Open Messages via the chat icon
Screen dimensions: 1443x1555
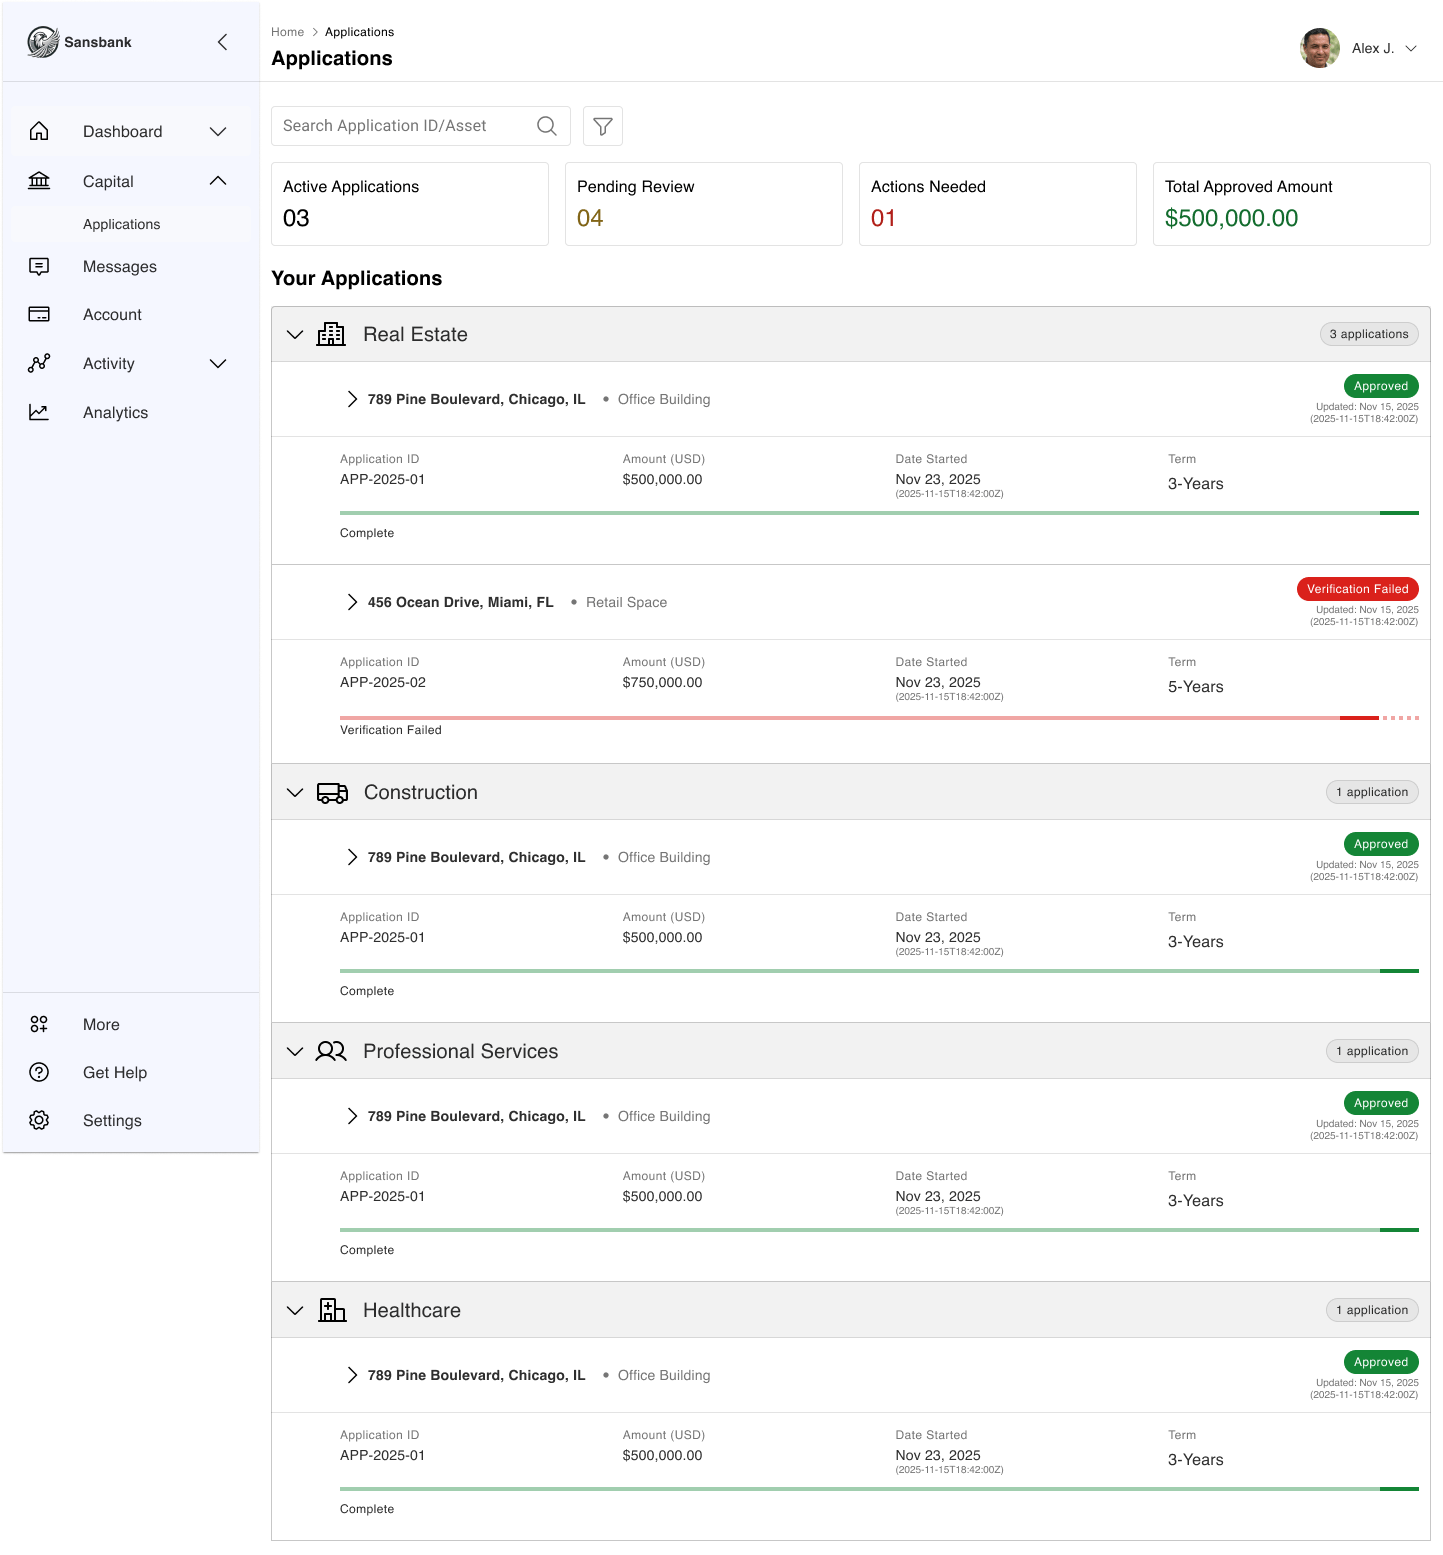click(39, 266)
